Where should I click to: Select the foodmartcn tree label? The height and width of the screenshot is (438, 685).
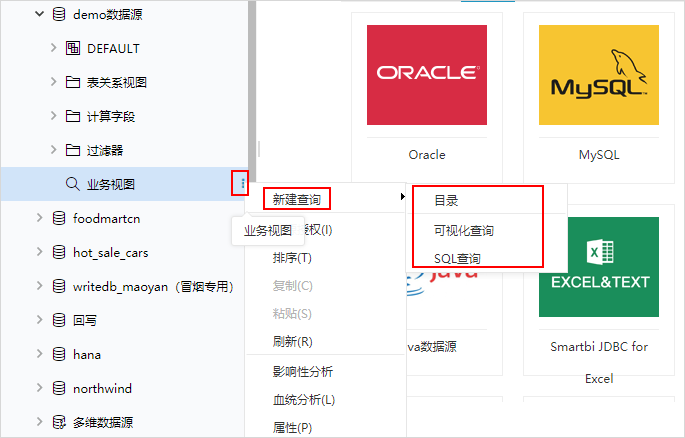coord(107,218)
